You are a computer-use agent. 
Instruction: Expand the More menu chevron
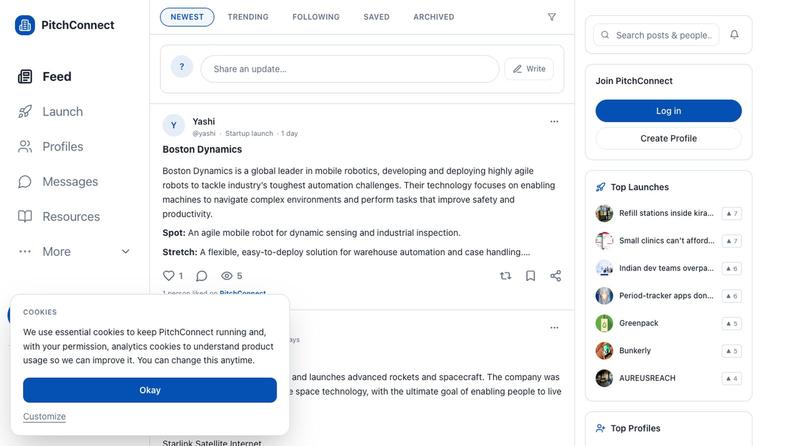coord(126,252)
